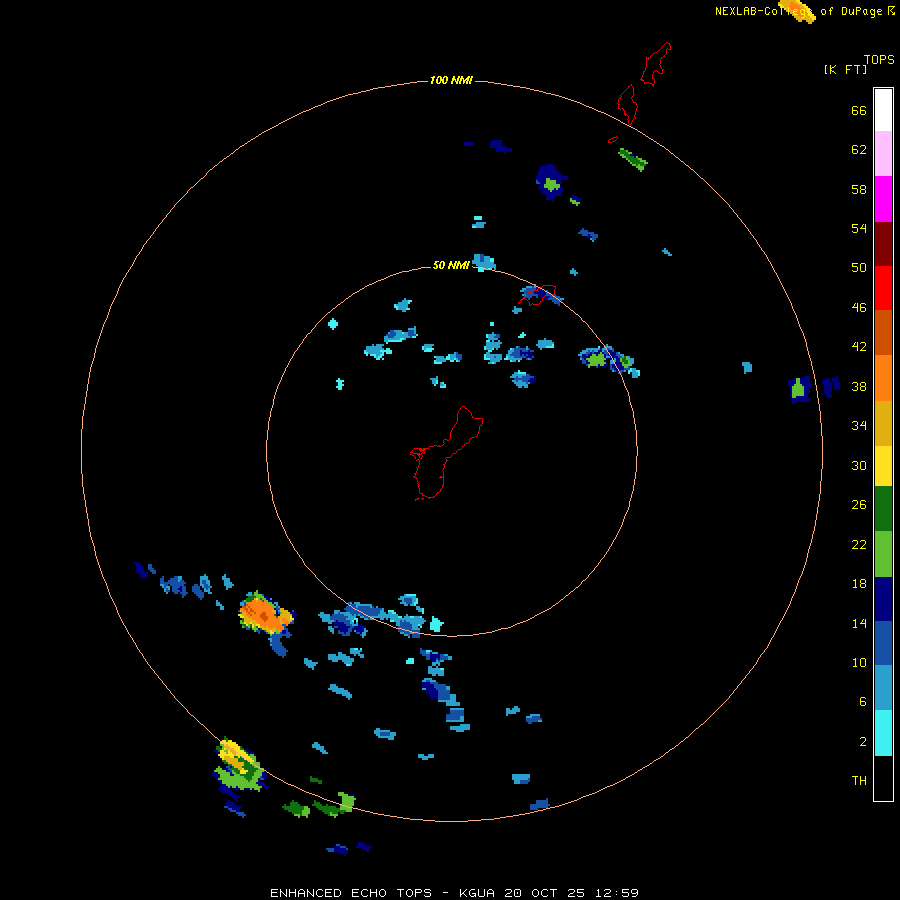Click the light green 22 kft swatch

click(x=883, y=554)
